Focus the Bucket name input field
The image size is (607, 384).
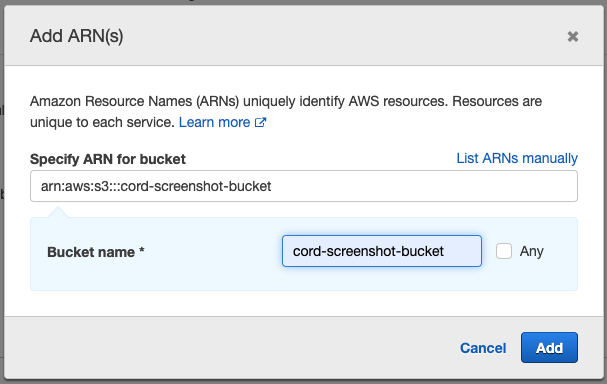coord(382,251)
